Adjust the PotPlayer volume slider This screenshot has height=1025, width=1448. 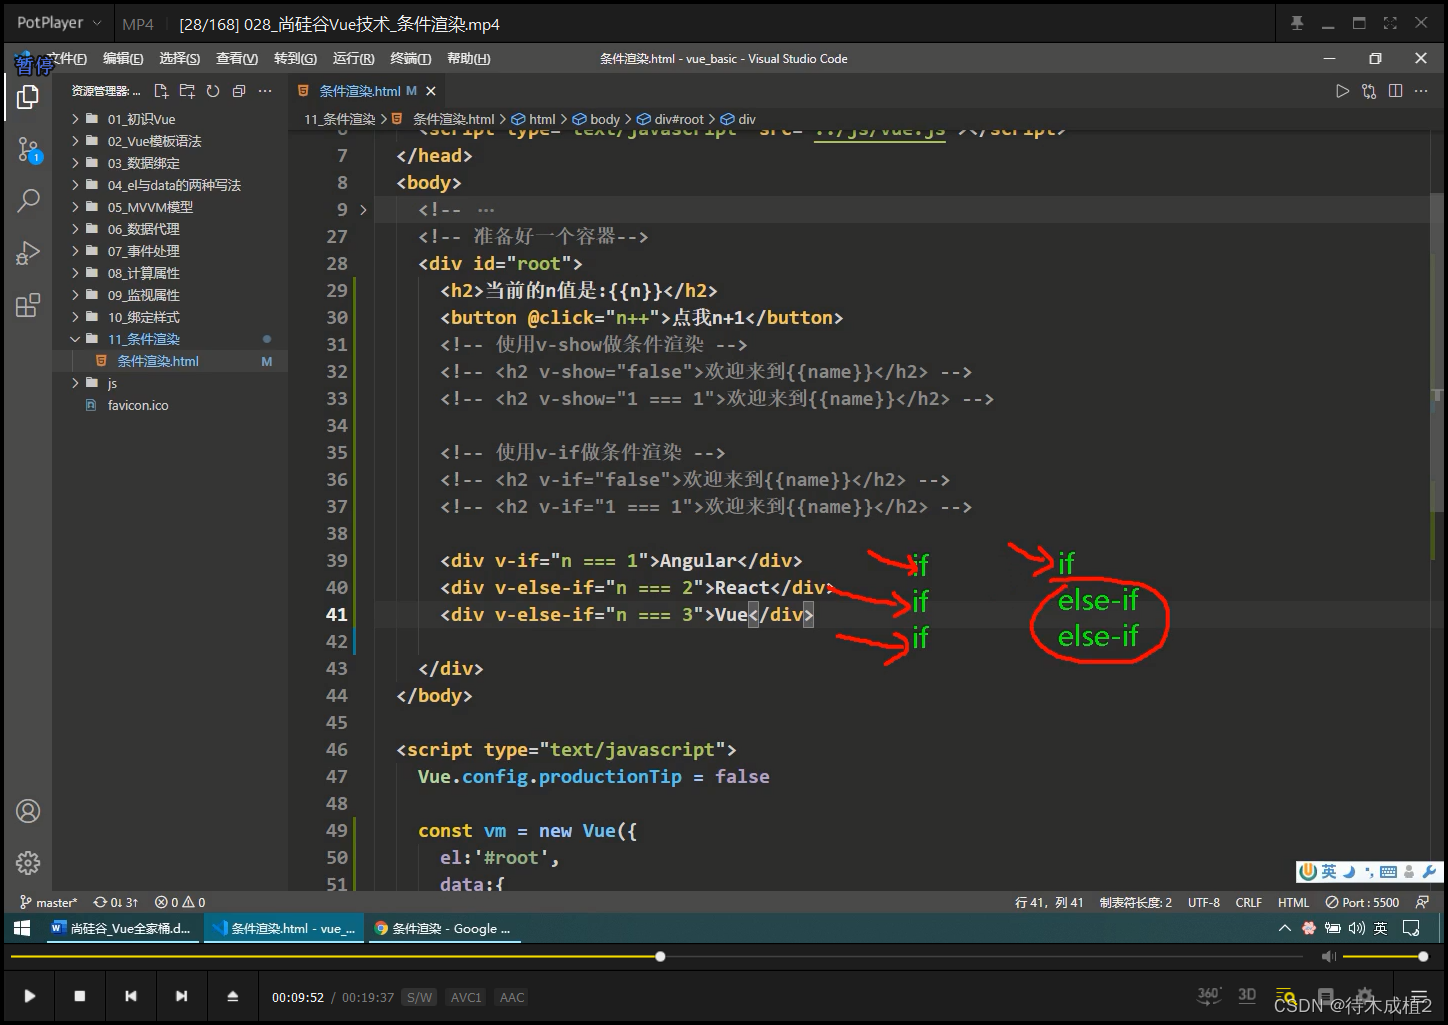pyautogui.click(x=1384, y=957)
